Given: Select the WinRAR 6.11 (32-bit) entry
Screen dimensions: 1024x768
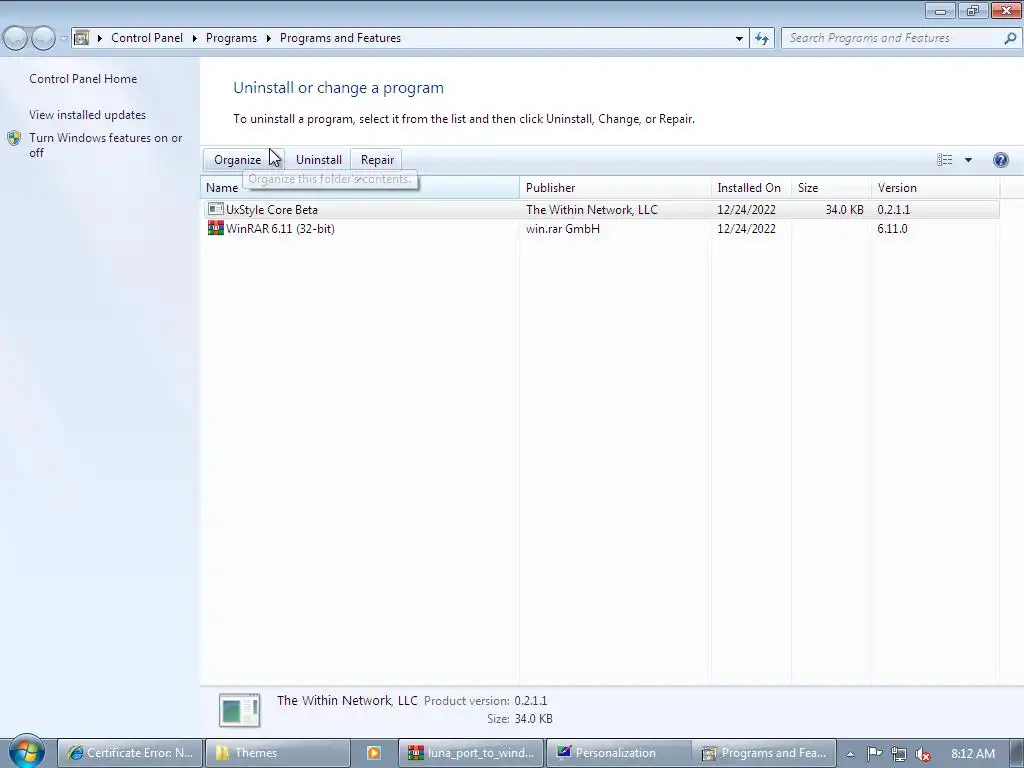Looking at the screenshot, I should (600, 229).
